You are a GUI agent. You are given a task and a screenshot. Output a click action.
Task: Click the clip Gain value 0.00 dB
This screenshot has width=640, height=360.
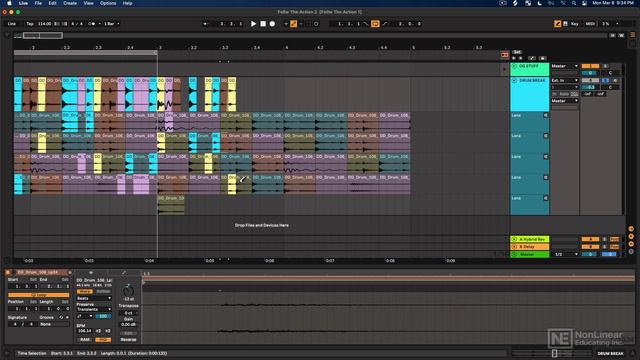pyautogui.click(x=128, y=324)
